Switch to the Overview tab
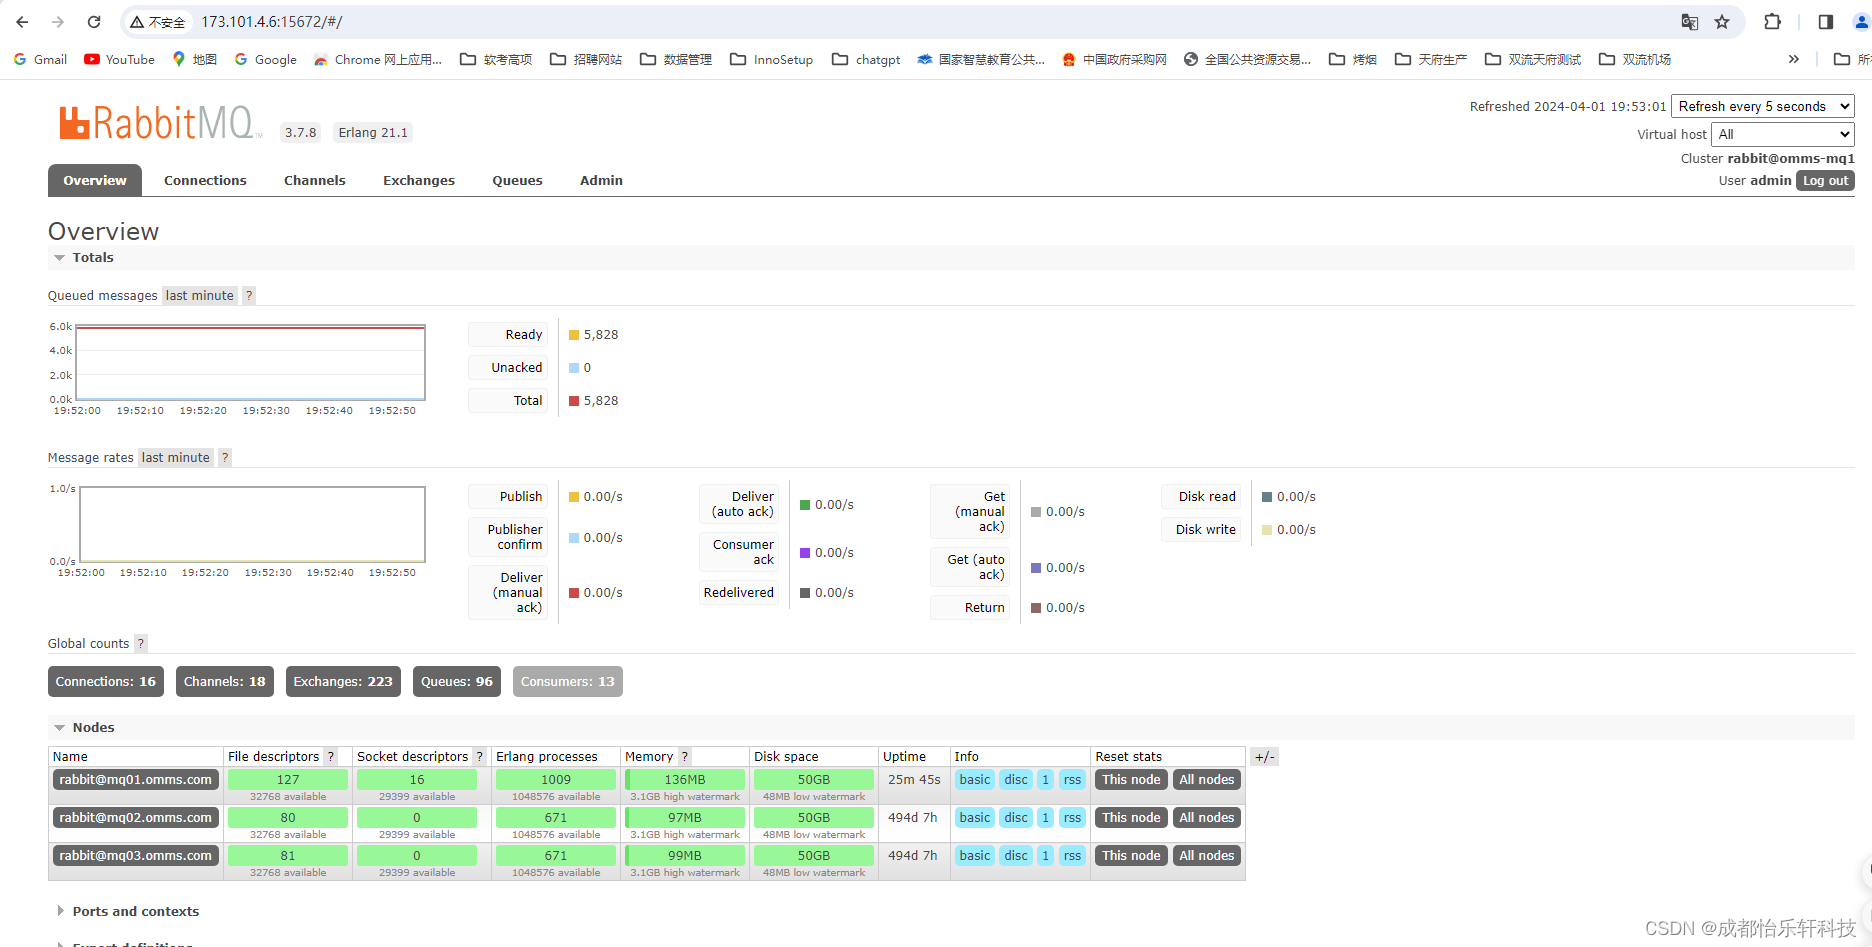The height and width of the screenshot is (947, 1872). click(95, 180)
